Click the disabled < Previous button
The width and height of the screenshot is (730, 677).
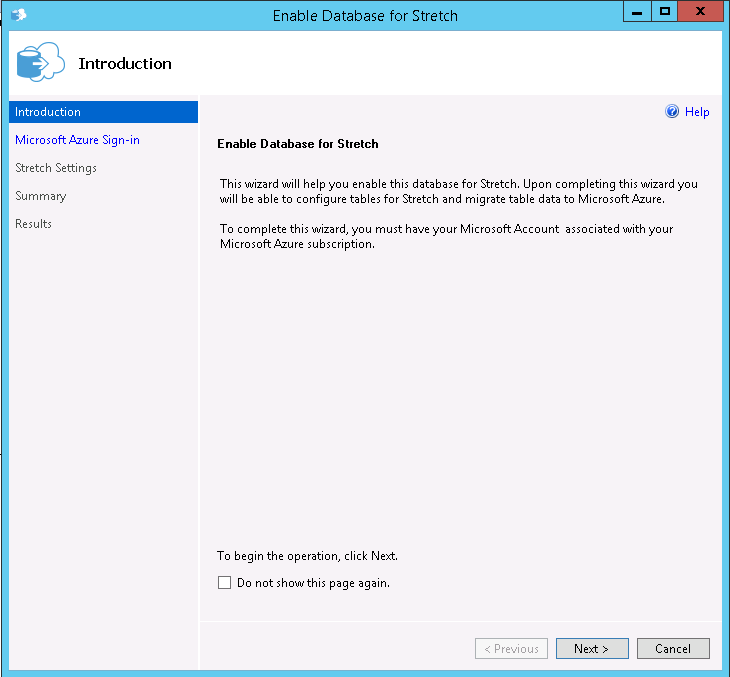click(511, 648)
